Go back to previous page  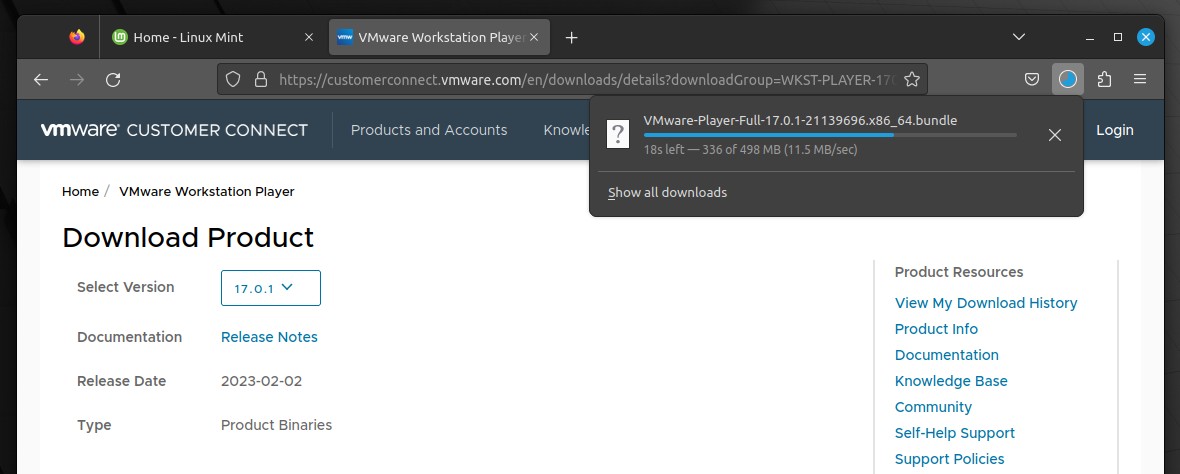pos(41,79)
